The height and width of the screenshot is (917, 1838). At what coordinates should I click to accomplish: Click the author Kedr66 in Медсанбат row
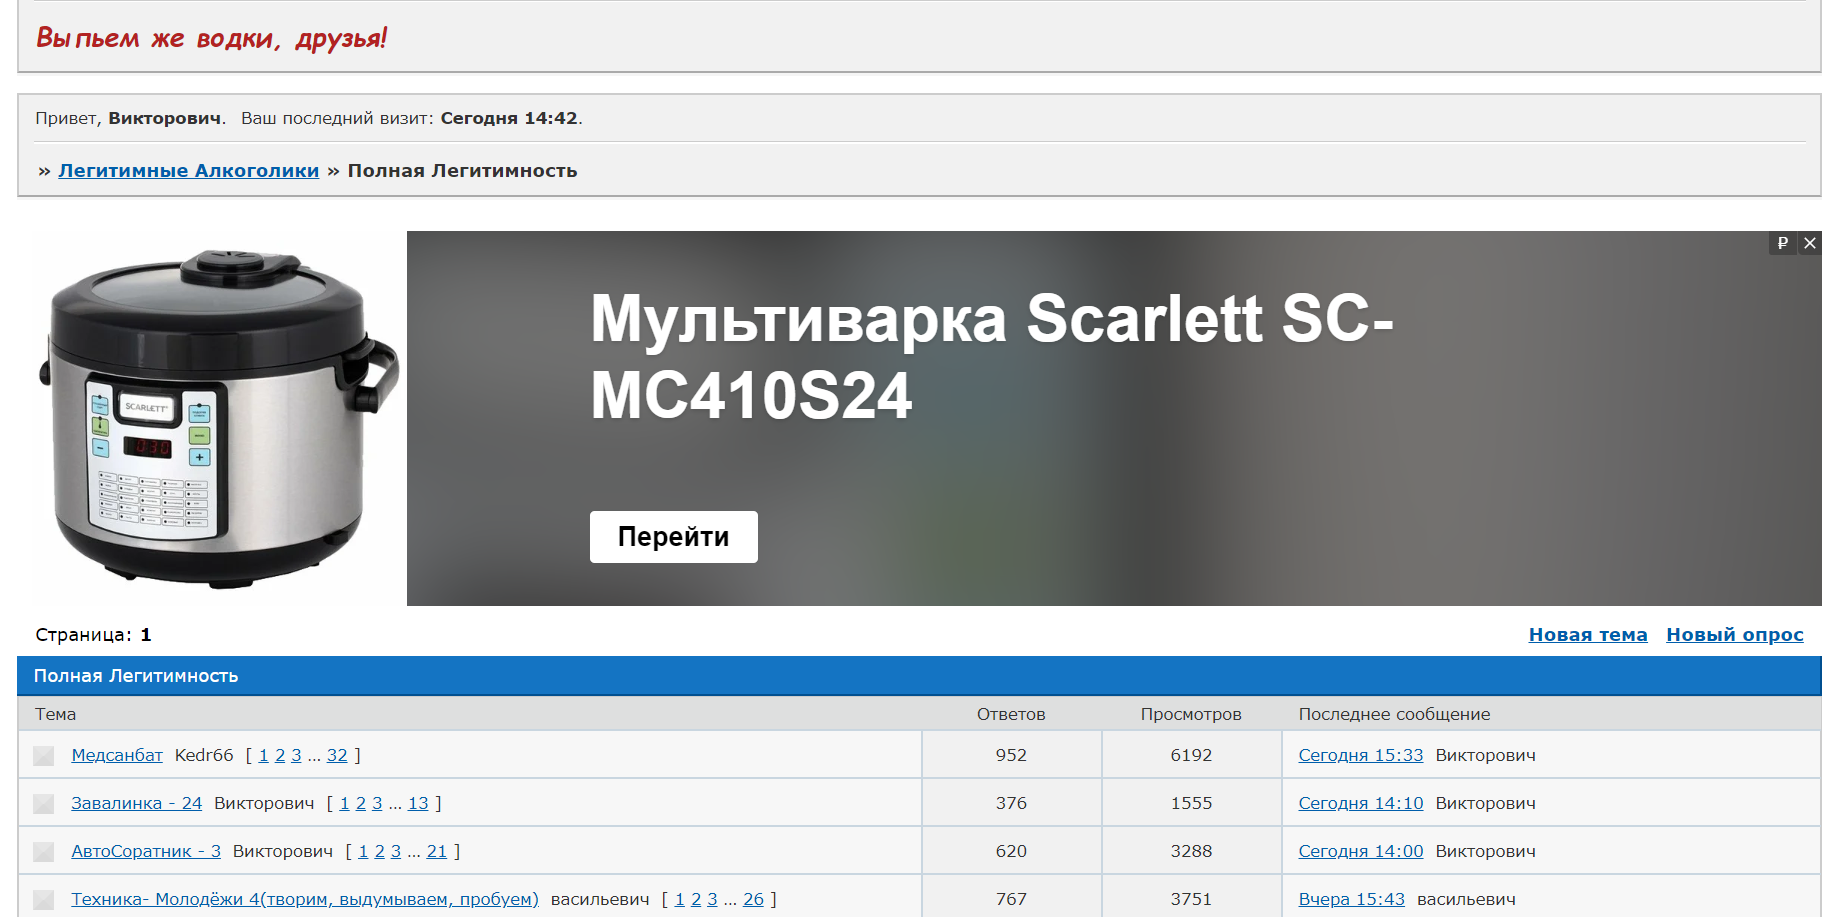click(204, 755)
